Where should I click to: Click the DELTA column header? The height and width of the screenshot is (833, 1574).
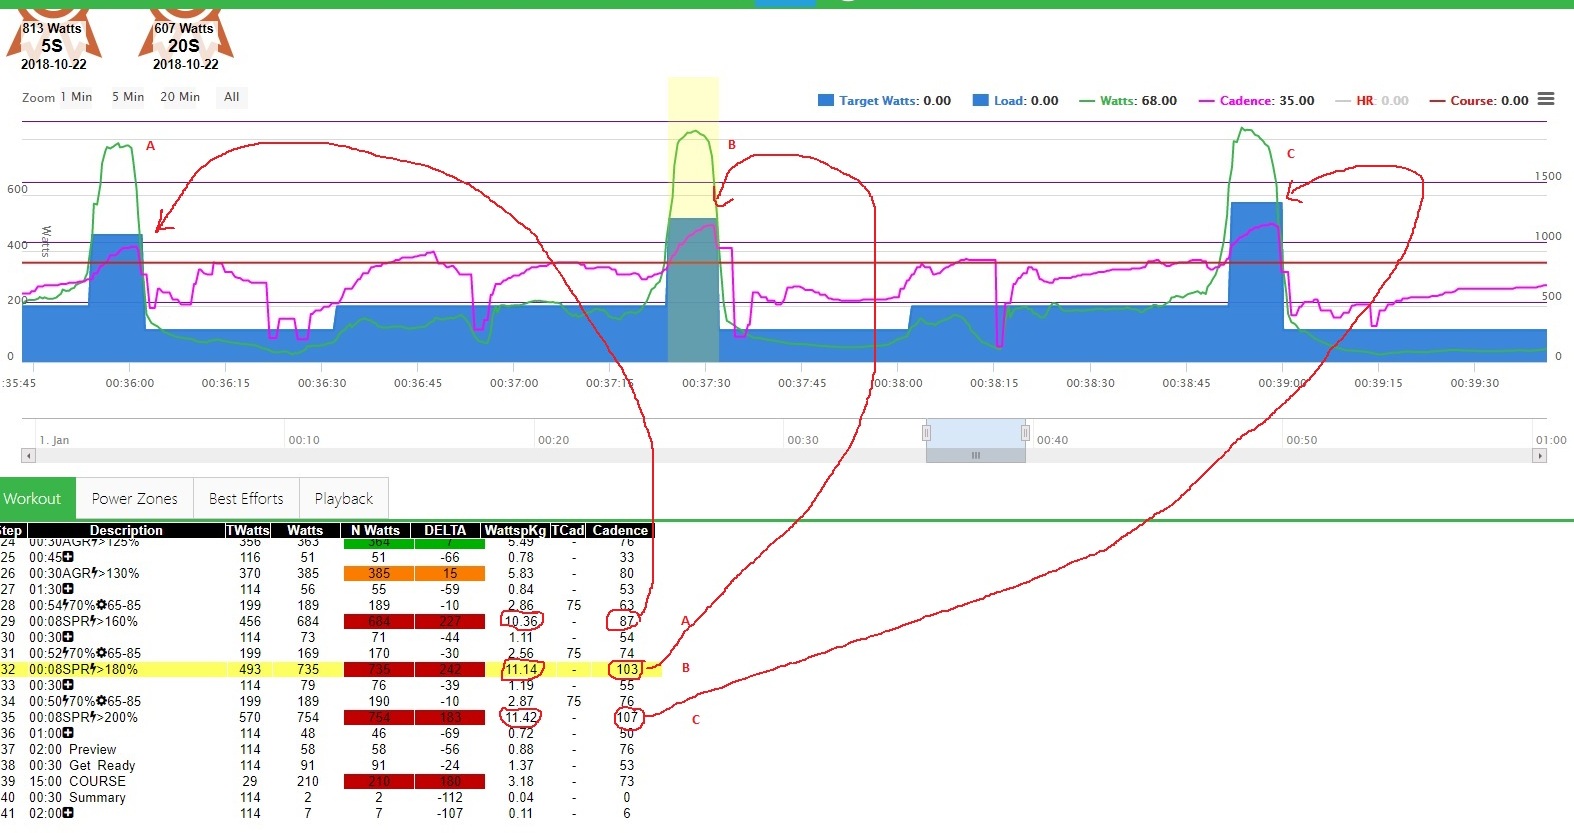coord(445,530)
